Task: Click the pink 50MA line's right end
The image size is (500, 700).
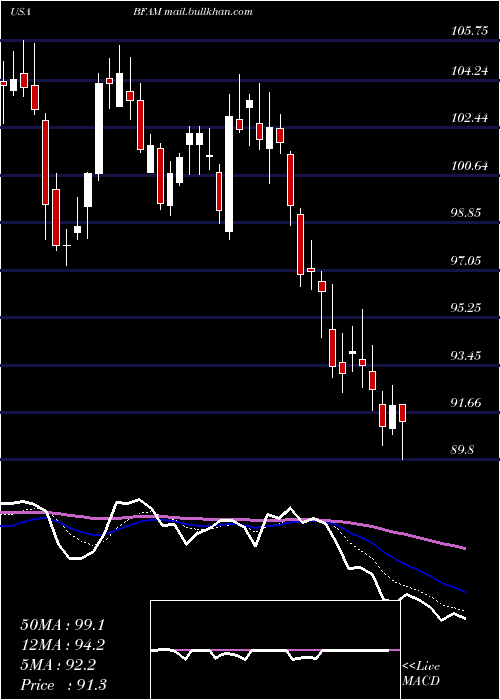Action: coord(465,548)
